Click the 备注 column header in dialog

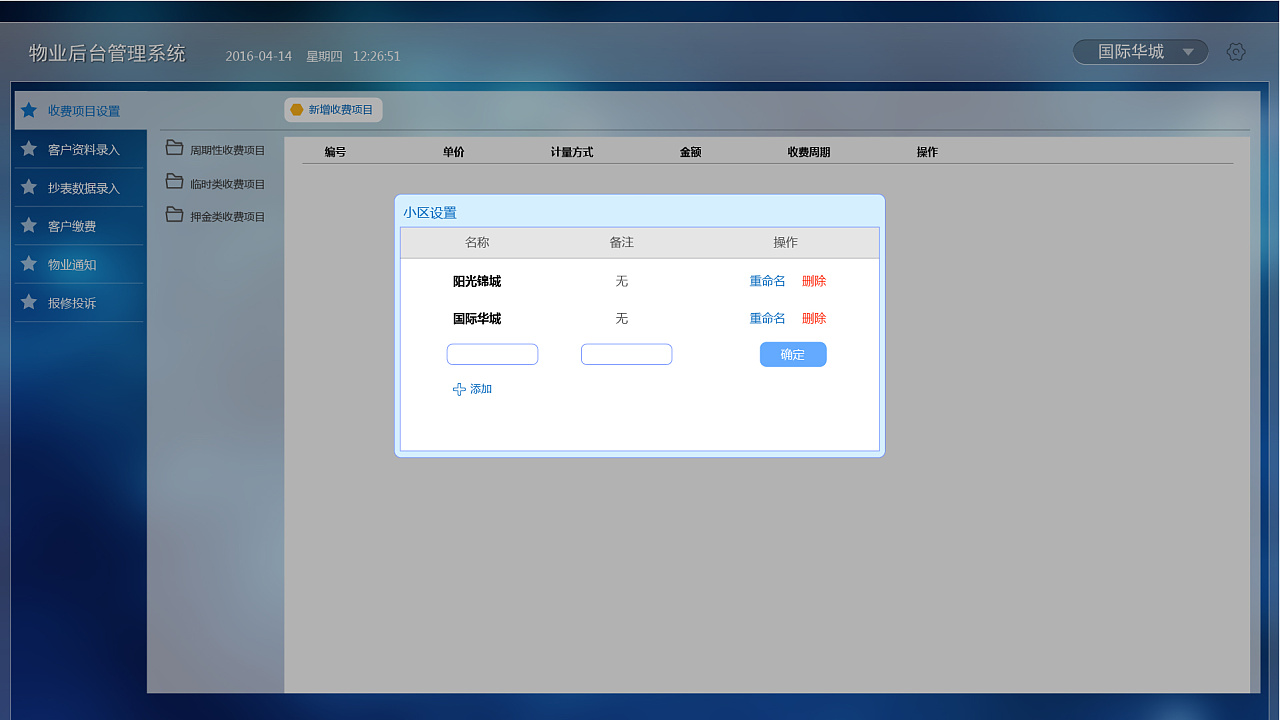click(x=621, y=242)
